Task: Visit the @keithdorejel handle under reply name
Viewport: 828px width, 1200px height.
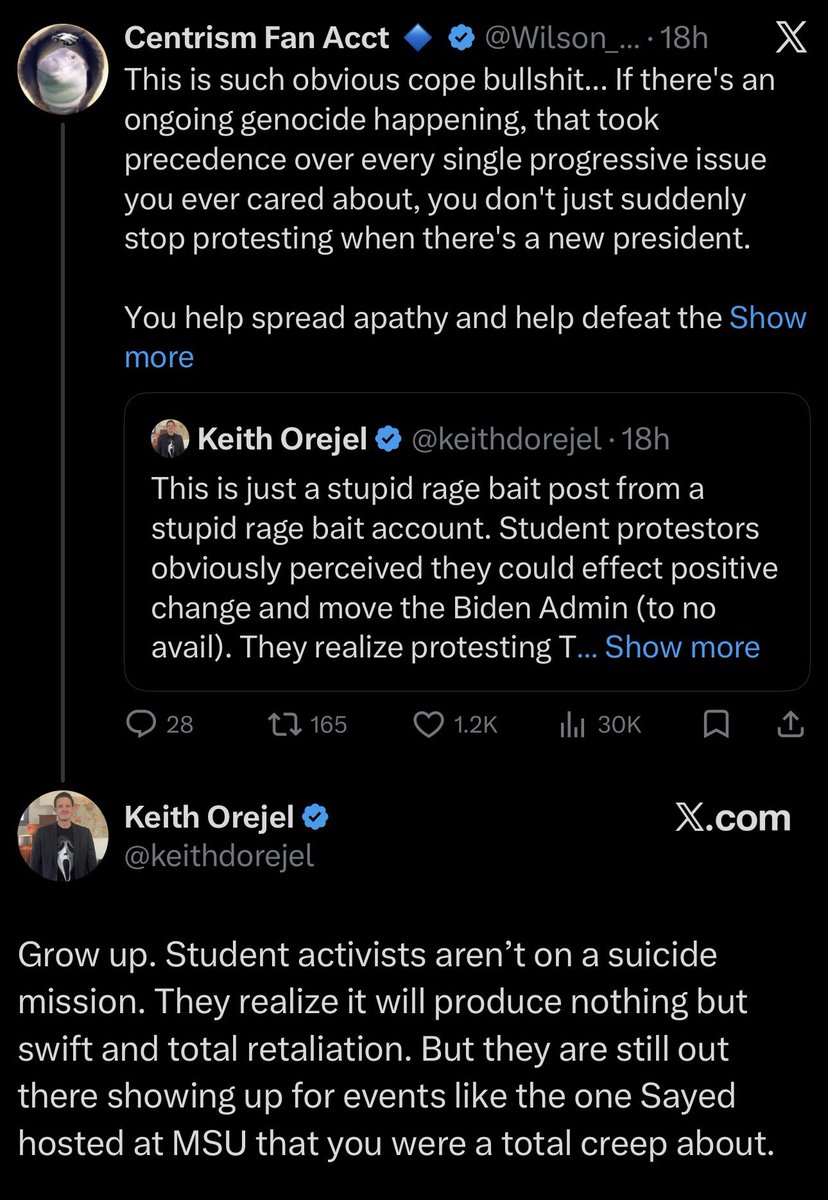Action: point(219,856)
